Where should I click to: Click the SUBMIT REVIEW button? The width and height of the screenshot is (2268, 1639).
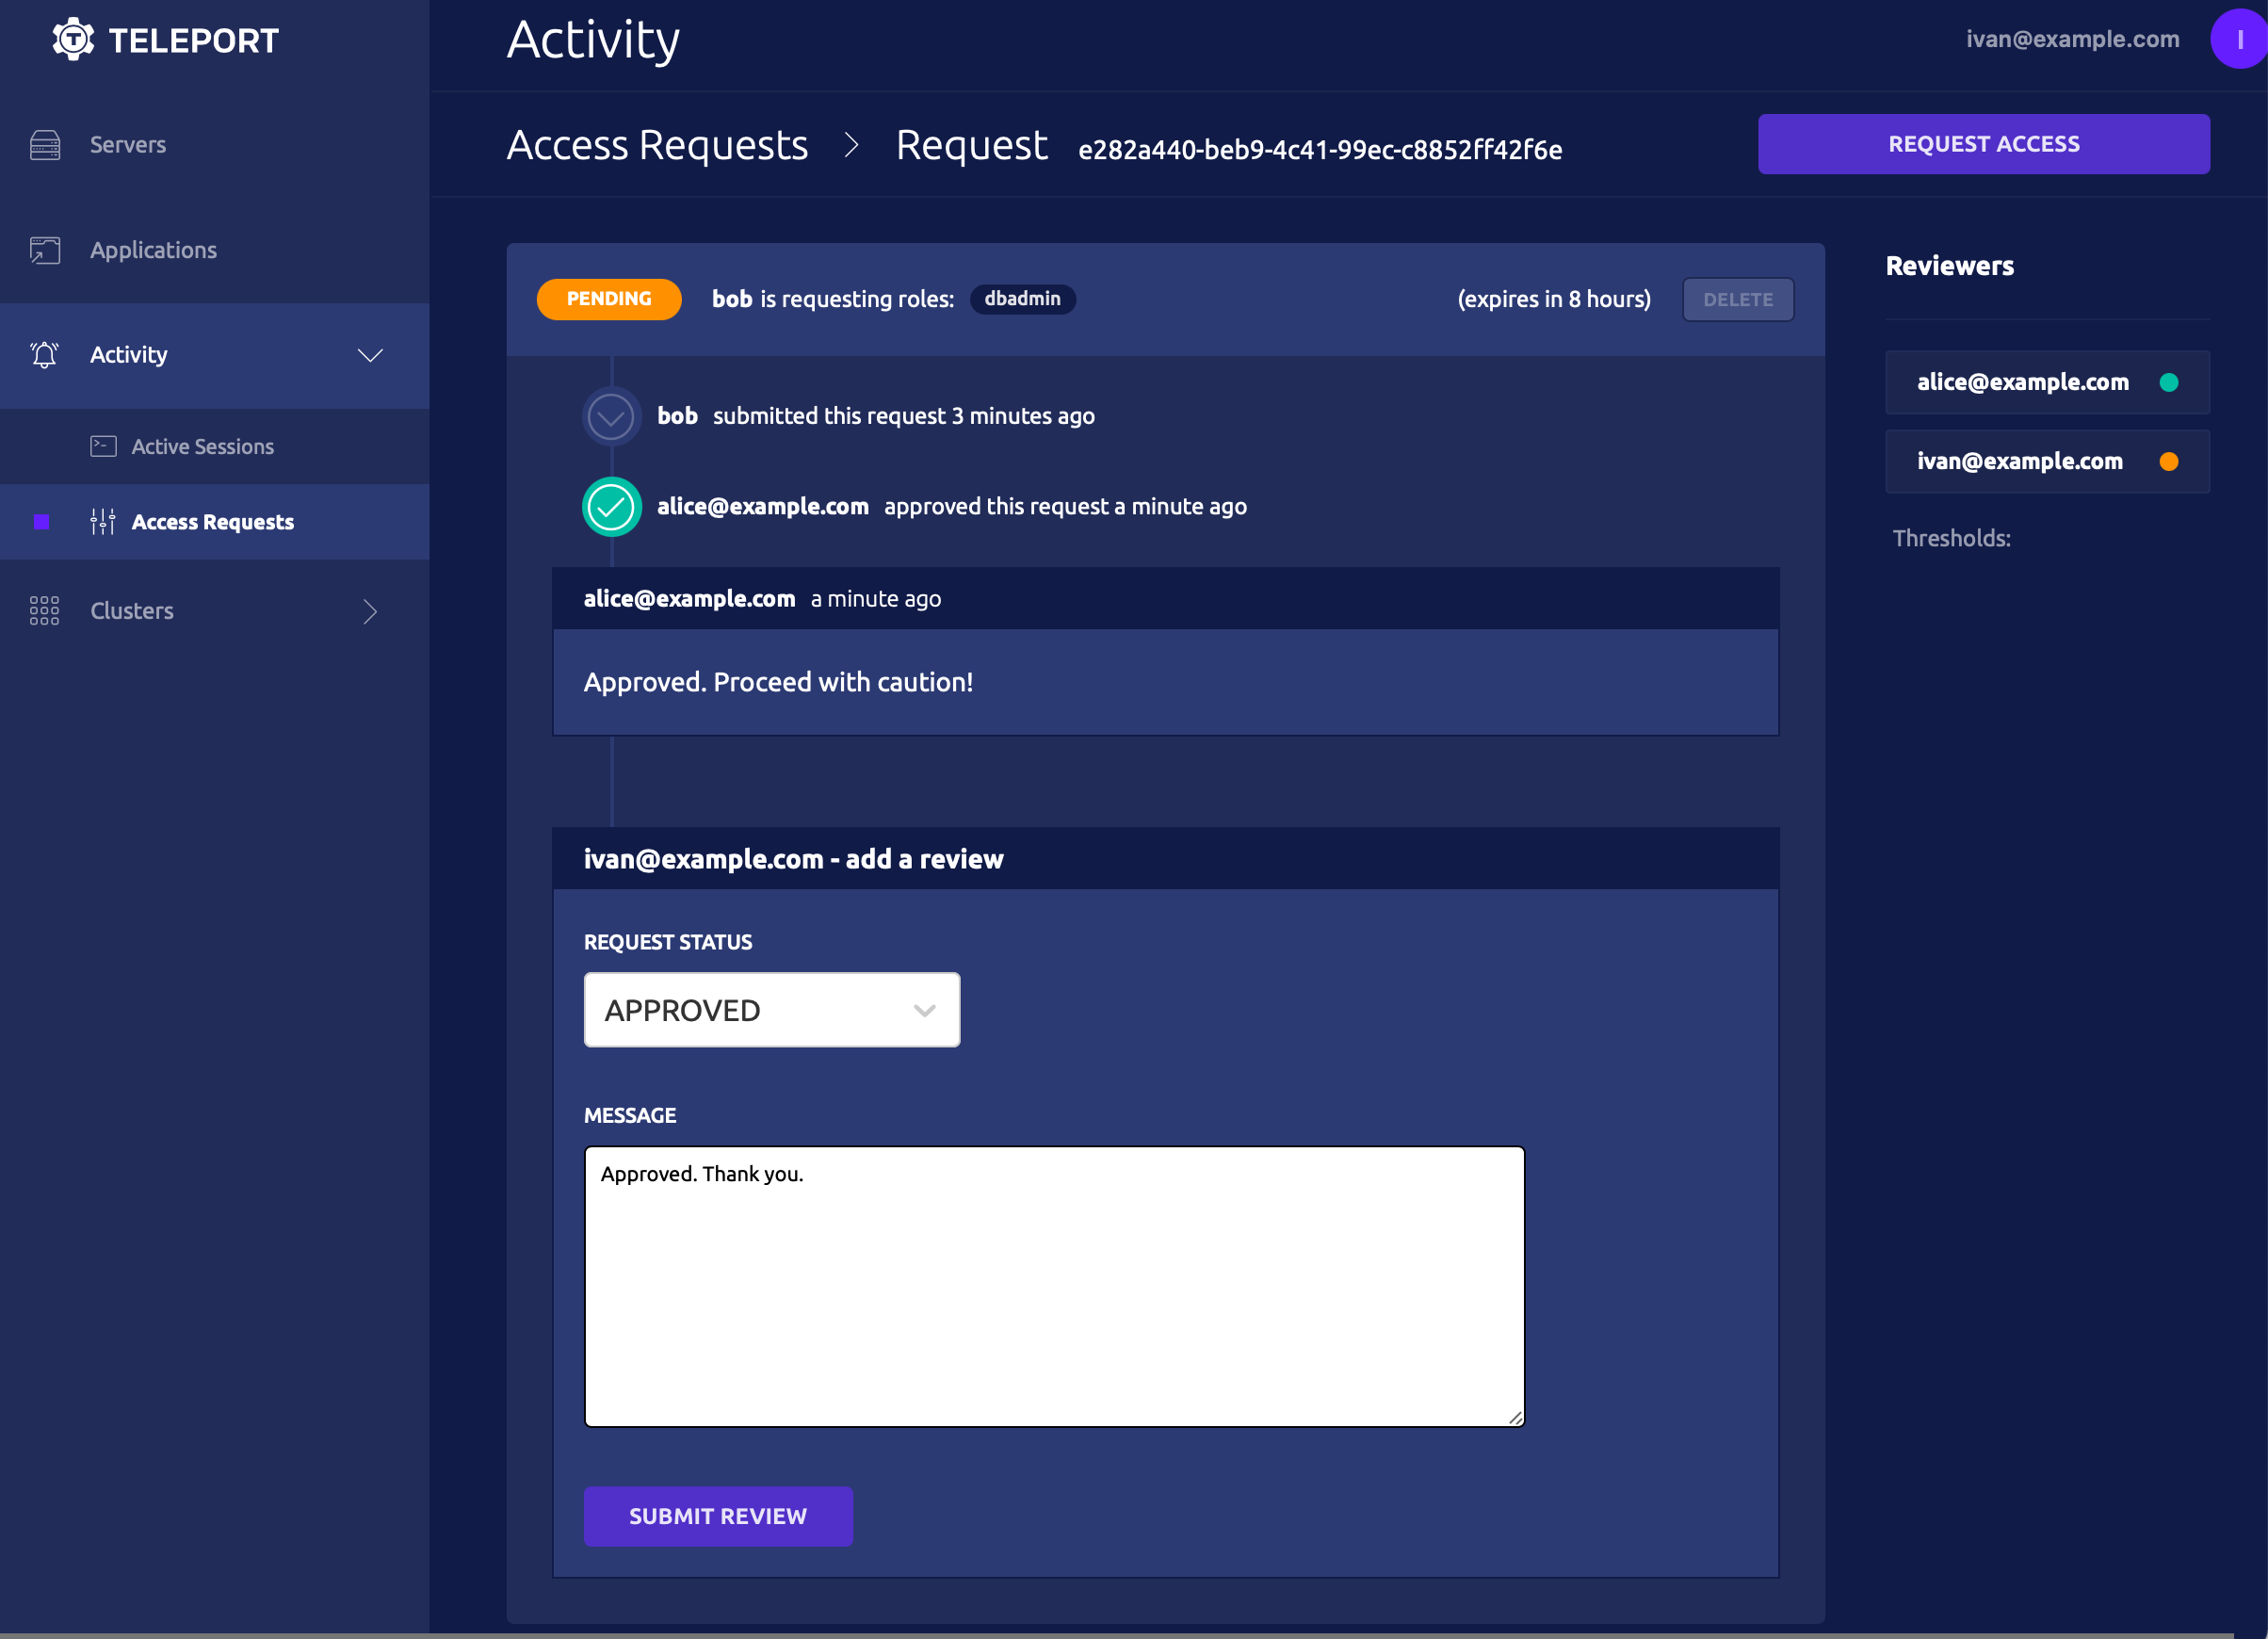click(x=719, y=1516)
